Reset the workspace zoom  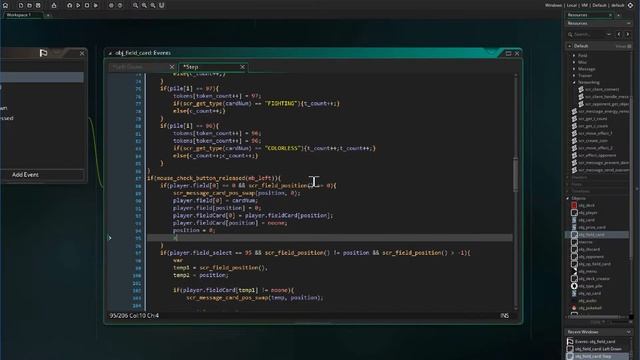click(x=144, y=5)
